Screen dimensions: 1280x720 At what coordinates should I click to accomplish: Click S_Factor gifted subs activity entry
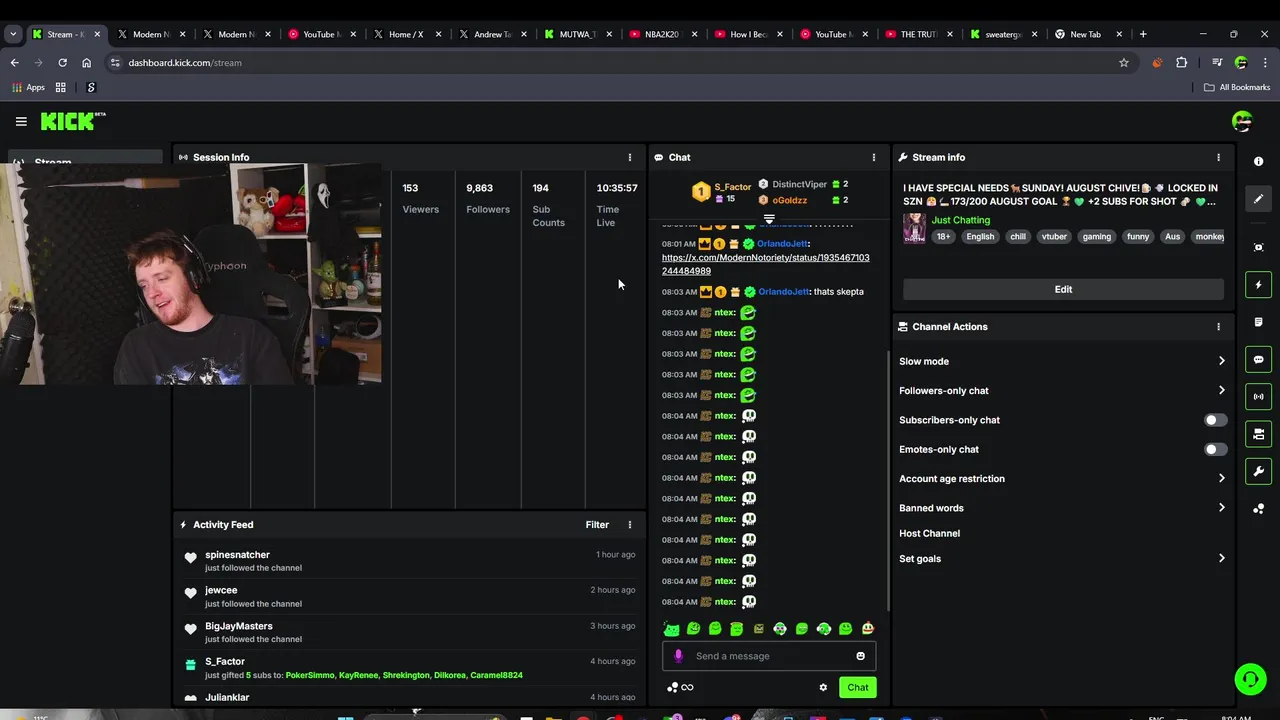[410, 668]
